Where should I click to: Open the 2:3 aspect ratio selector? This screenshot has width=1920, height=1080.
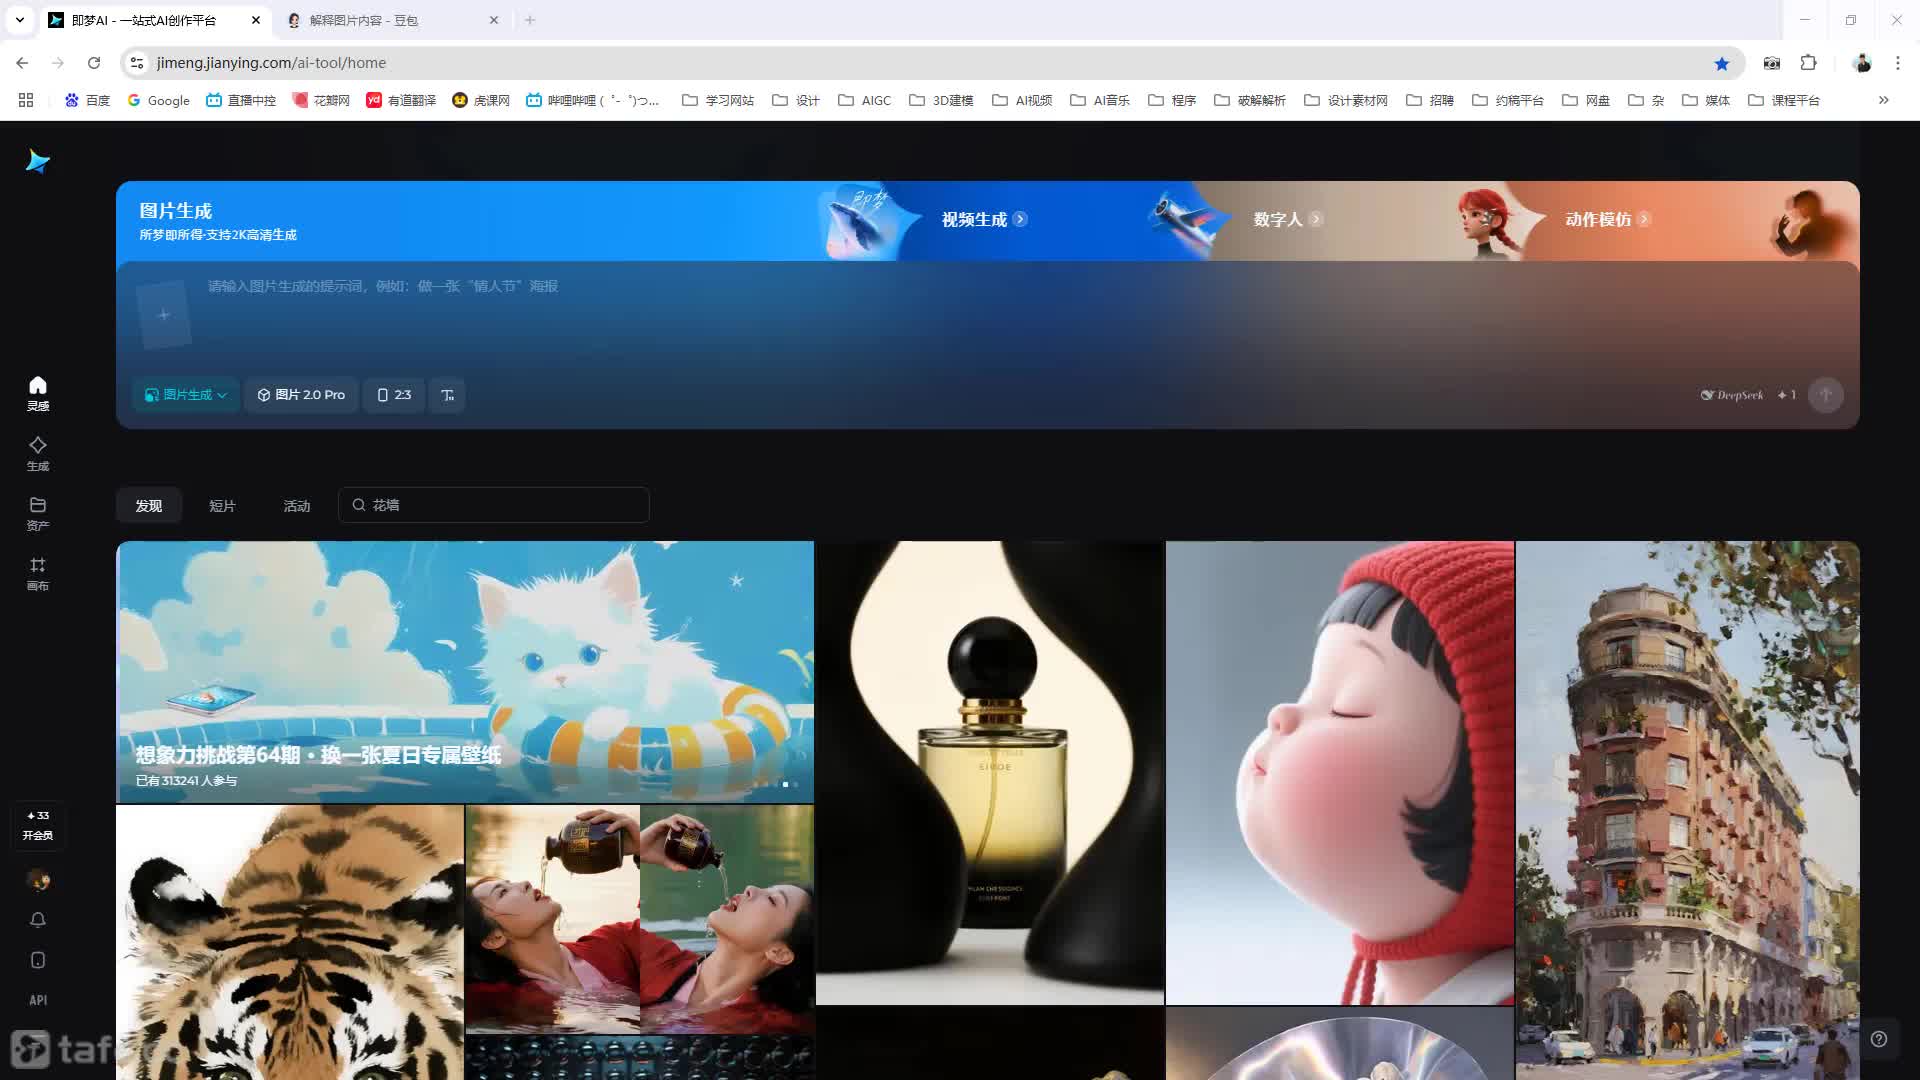pyautogui.click(x=394, y=395)
